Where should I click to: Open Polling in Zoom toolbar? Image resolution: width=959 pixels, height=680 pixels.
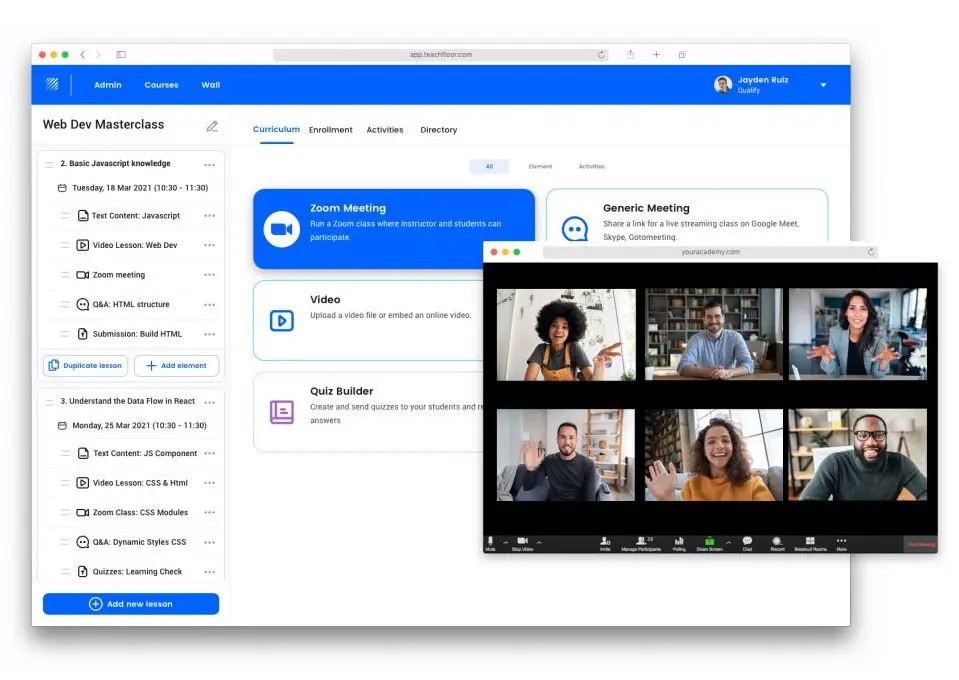(x=679, y=543)
